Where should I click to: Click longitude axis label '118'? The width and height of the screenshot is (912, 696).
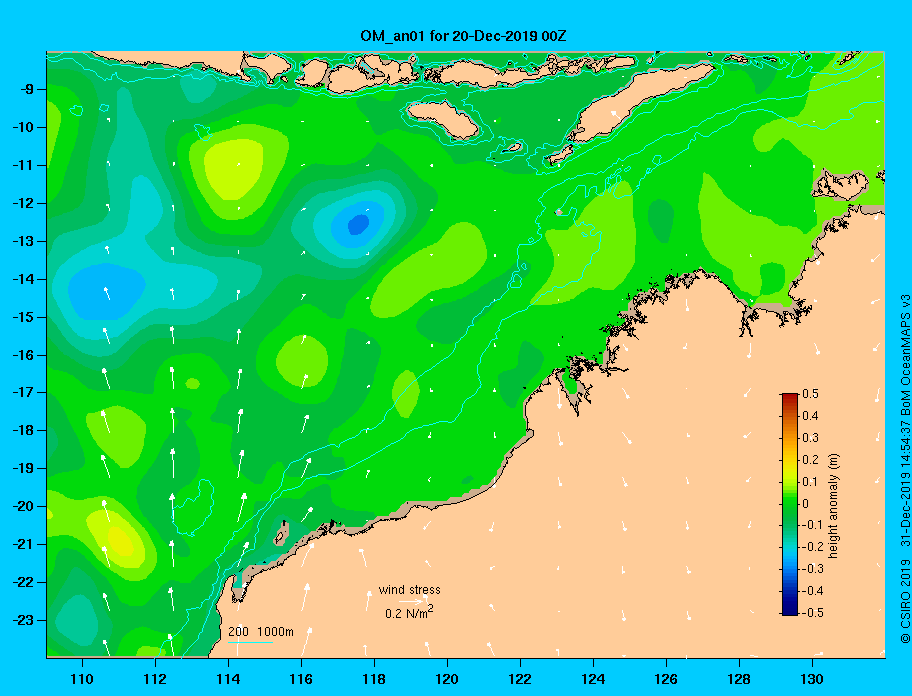click(374, 679)
